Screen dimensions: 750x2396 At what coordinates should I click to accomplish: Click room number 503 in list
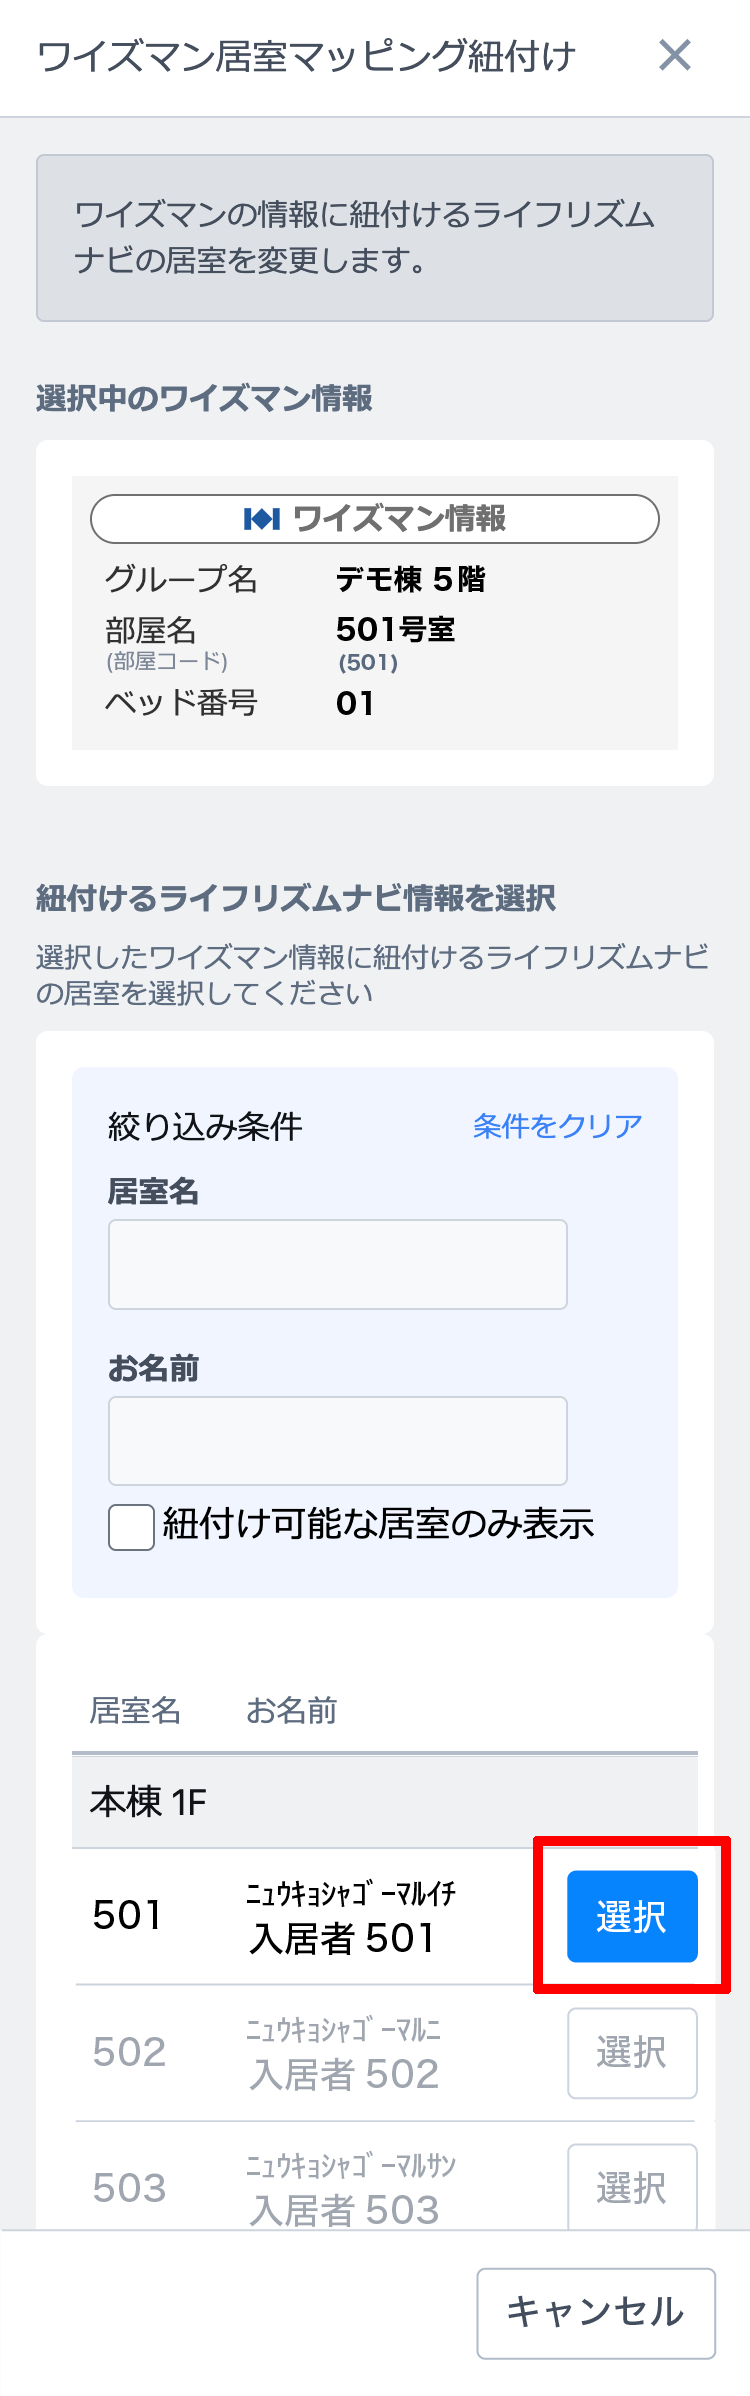pyautogui.click(x=129, y=2188)
